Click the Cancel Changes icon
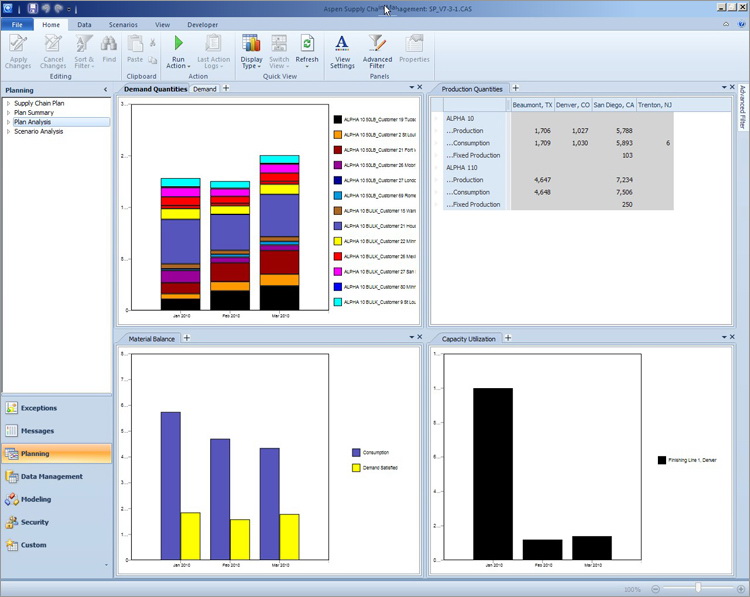 pos(53,44)
